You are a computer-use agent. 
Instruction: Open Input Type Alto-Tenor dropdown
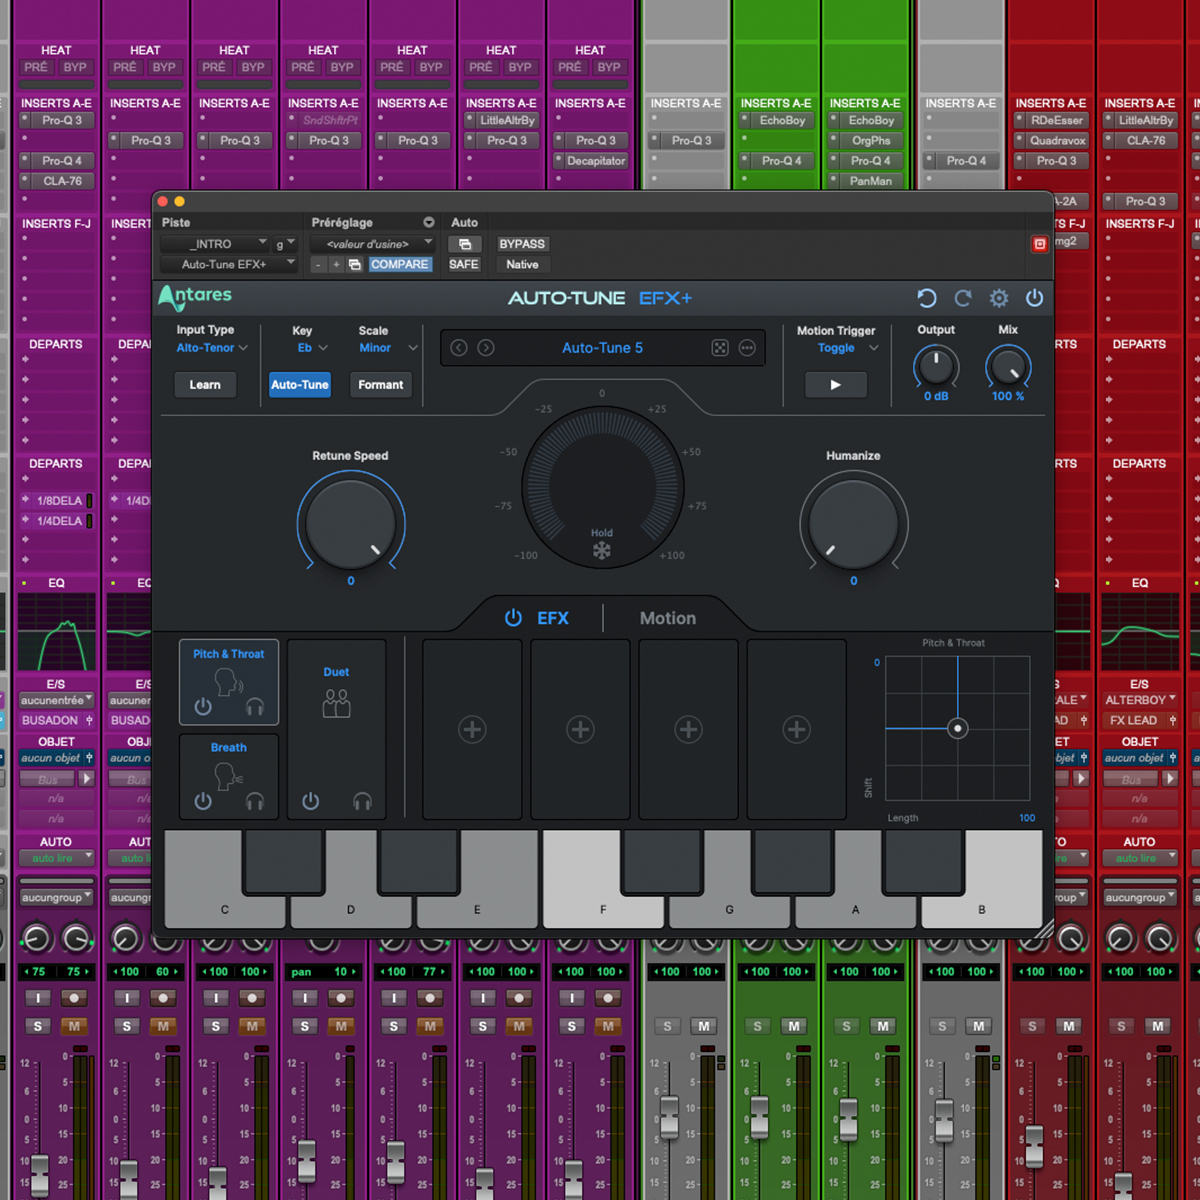point(212,348)
